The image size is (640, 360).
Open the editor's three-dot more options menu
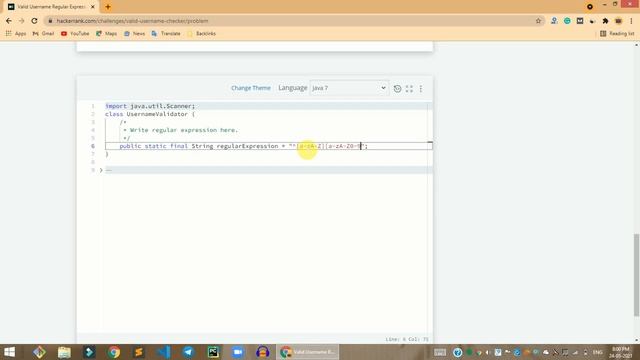[x=421, y=89]
